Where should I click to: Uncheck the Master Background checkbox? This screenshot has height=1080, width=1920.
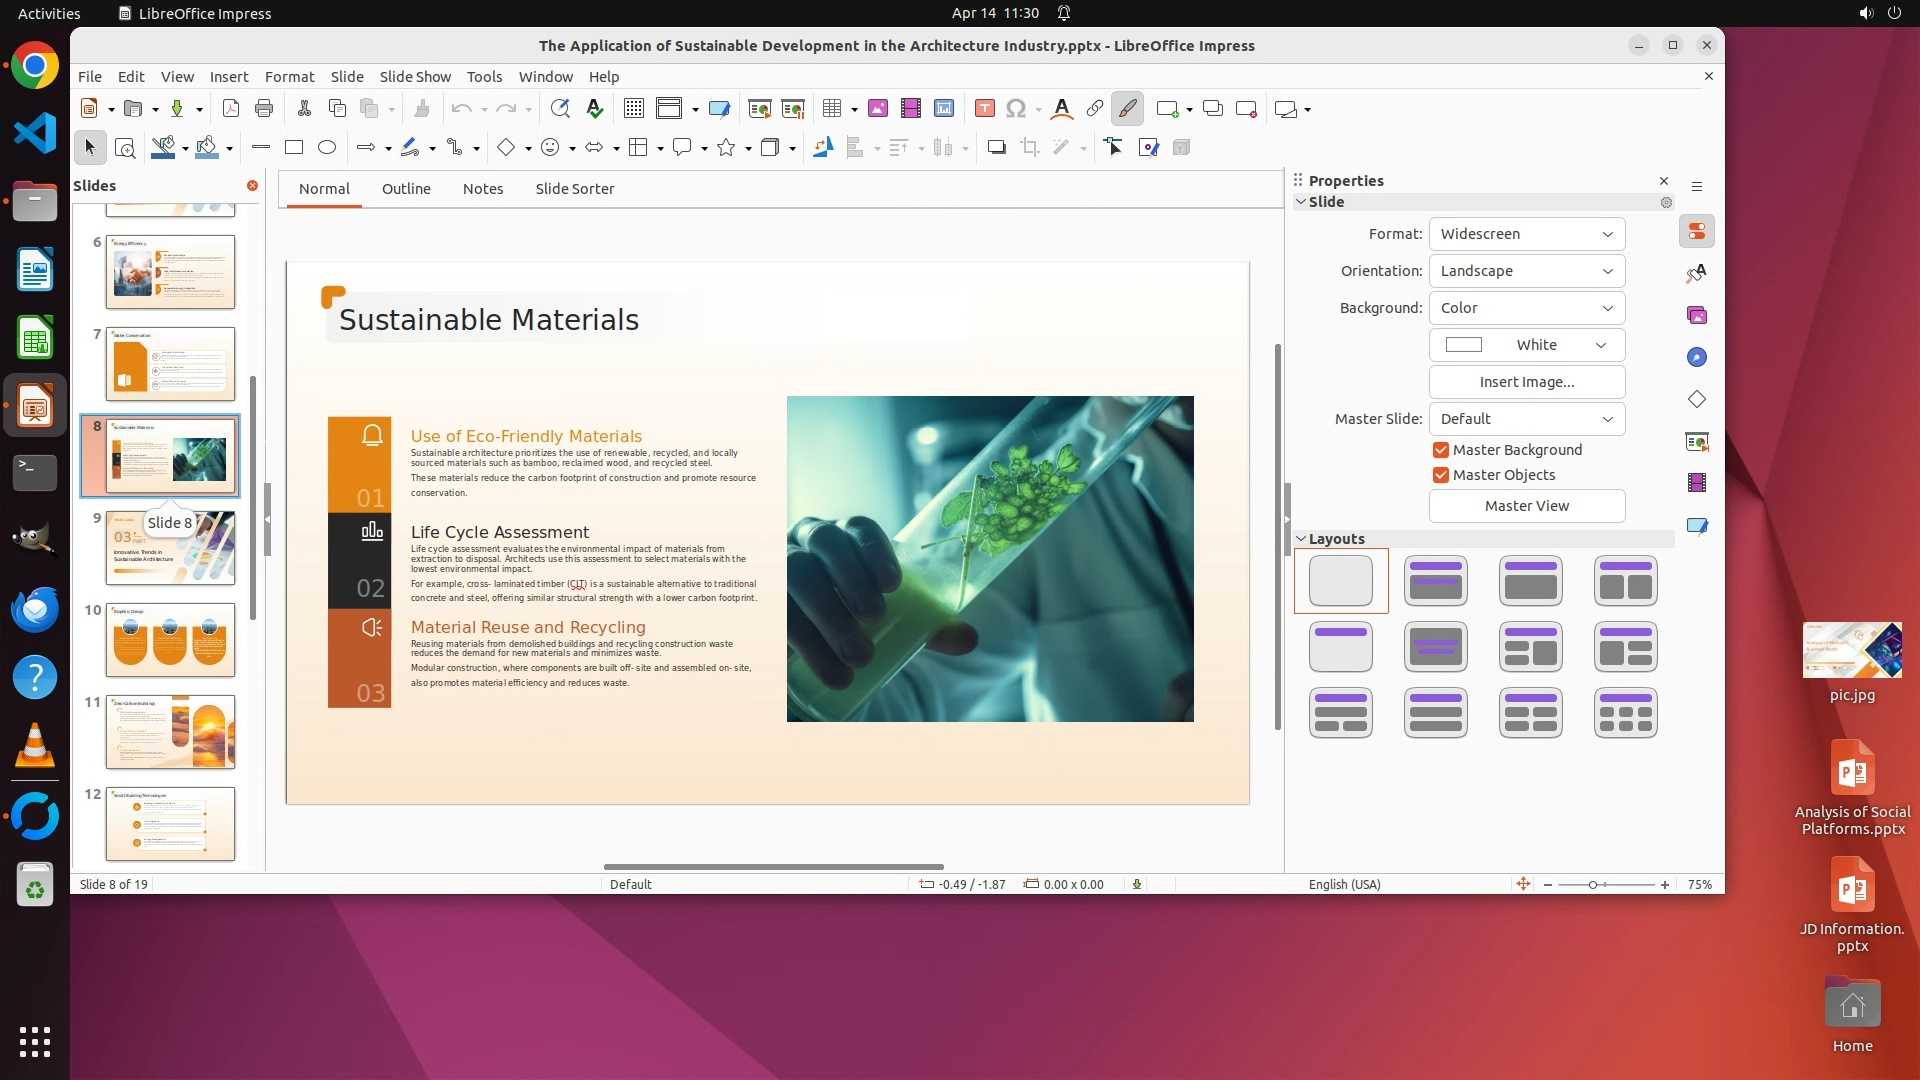pos(1441,450)
